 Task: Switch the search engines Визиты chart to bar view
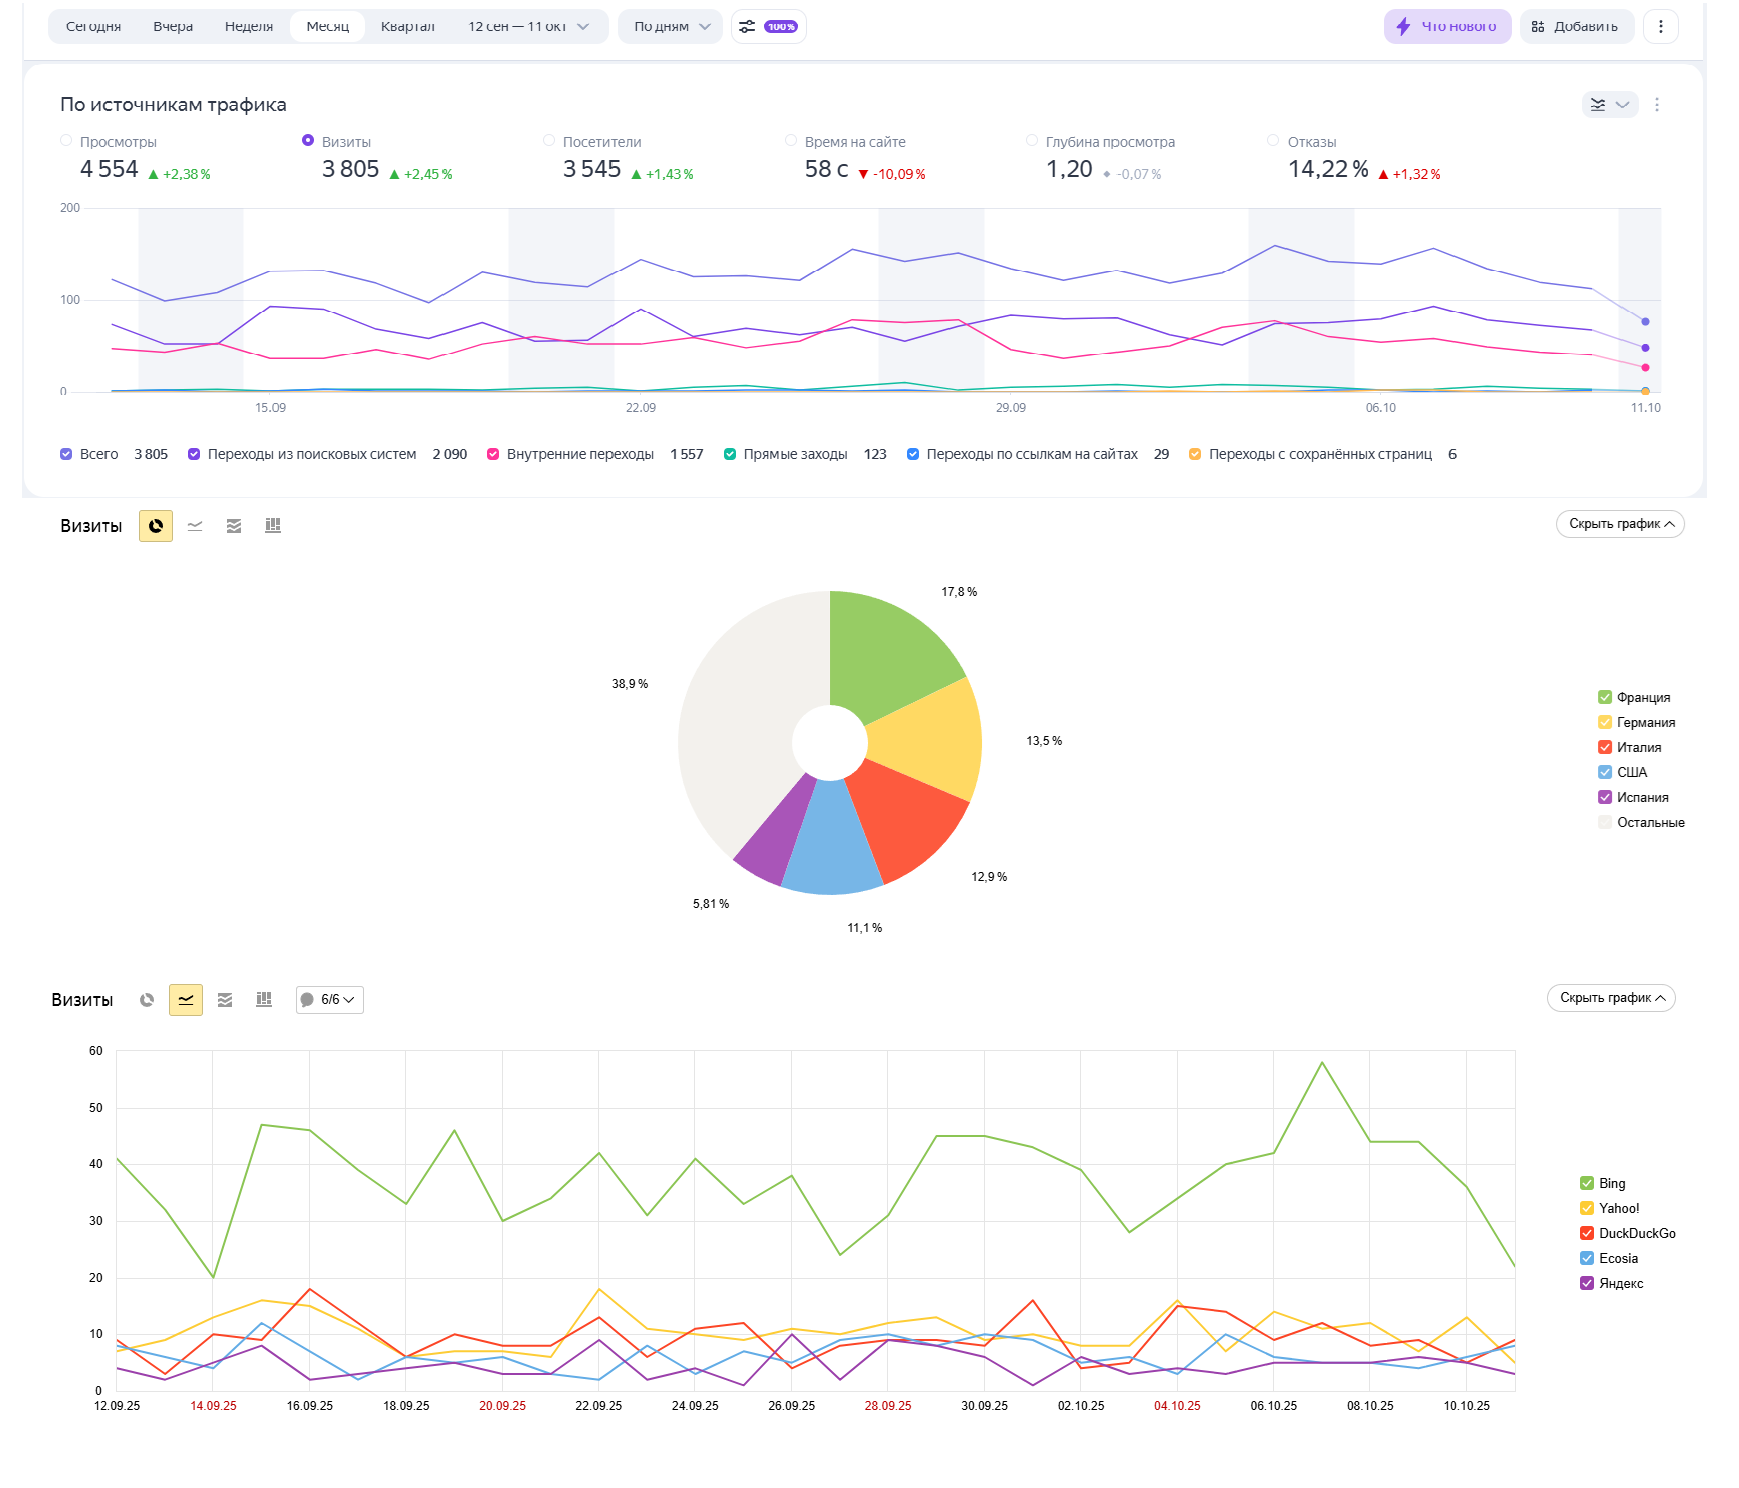point(264,1000)
